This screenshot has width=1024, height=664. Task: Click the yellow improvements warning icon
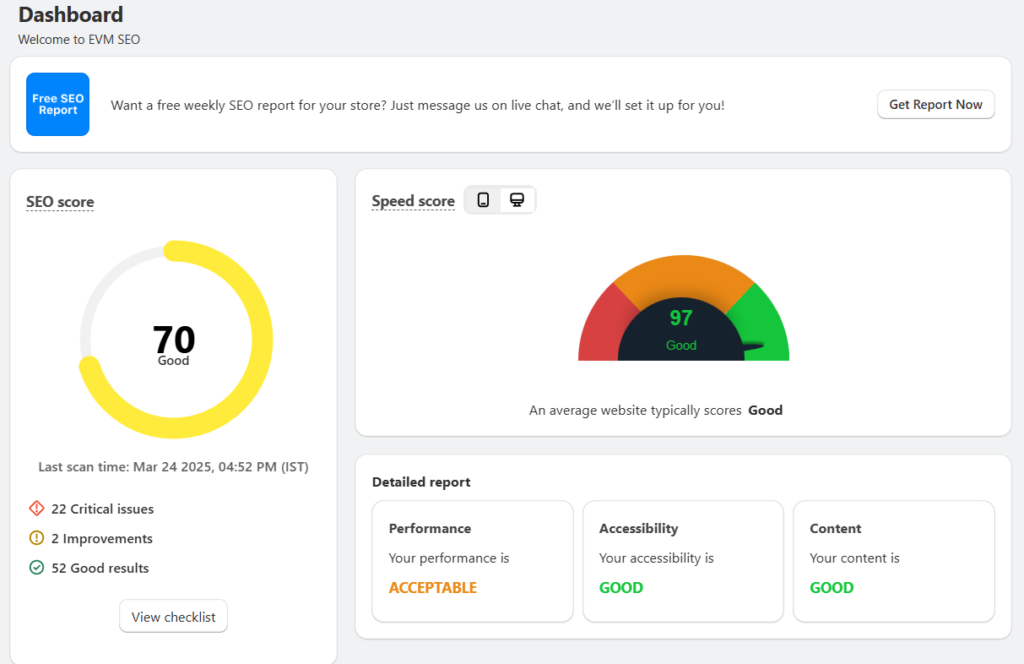click(x=37, y=538)
